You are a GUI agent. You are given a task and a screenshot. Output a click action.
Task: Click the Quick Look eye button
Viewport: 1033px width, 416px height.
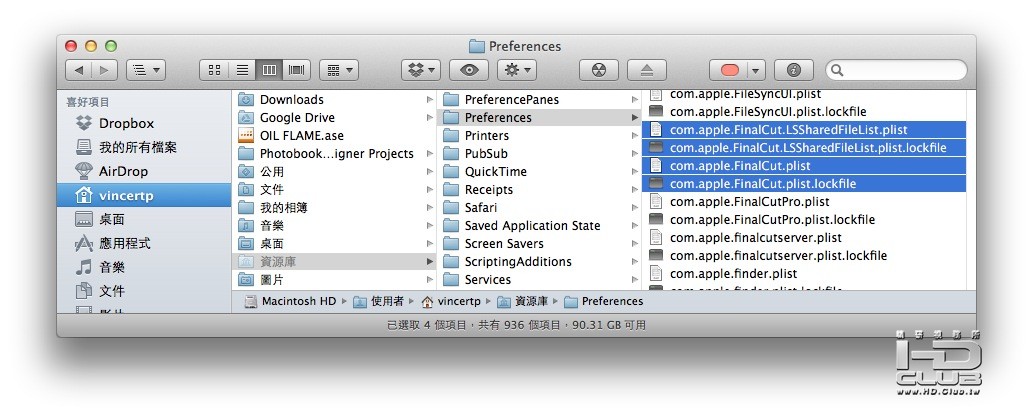469,70
